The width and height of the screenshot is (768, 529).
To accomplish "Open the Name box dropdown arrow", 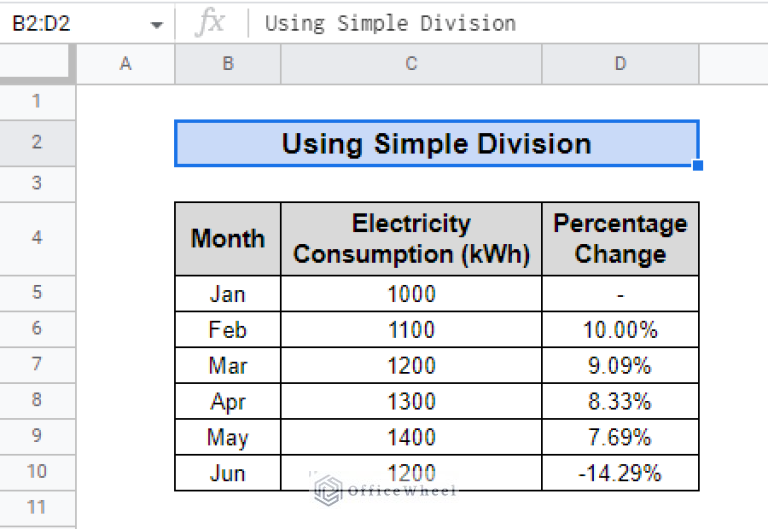I will (156, 23).
